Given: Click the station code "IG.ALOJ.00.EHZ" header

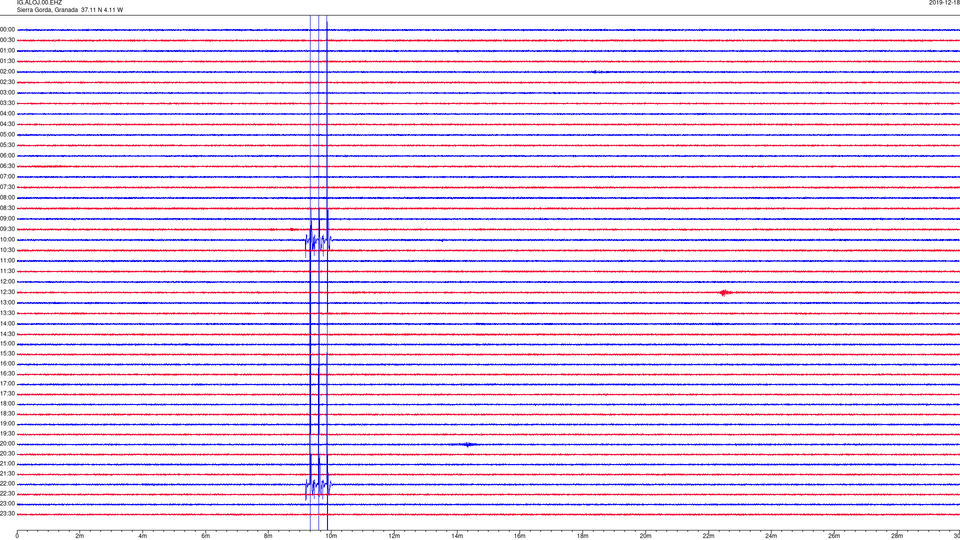Looking at the screenshot, I should pos(39,2).
